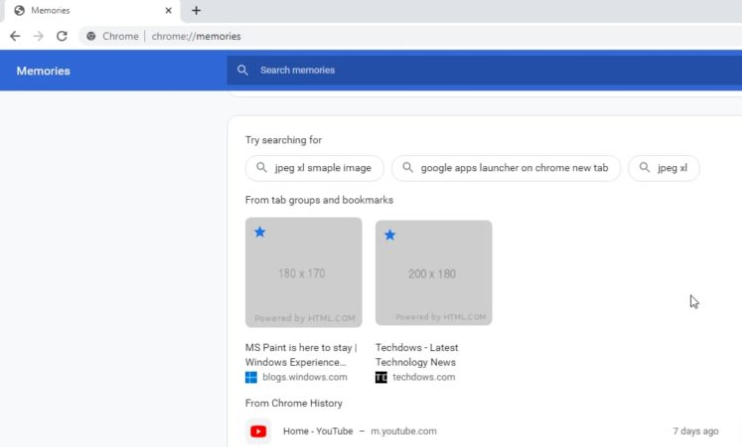Click the Windows blog favicon icon

[252, 377]
